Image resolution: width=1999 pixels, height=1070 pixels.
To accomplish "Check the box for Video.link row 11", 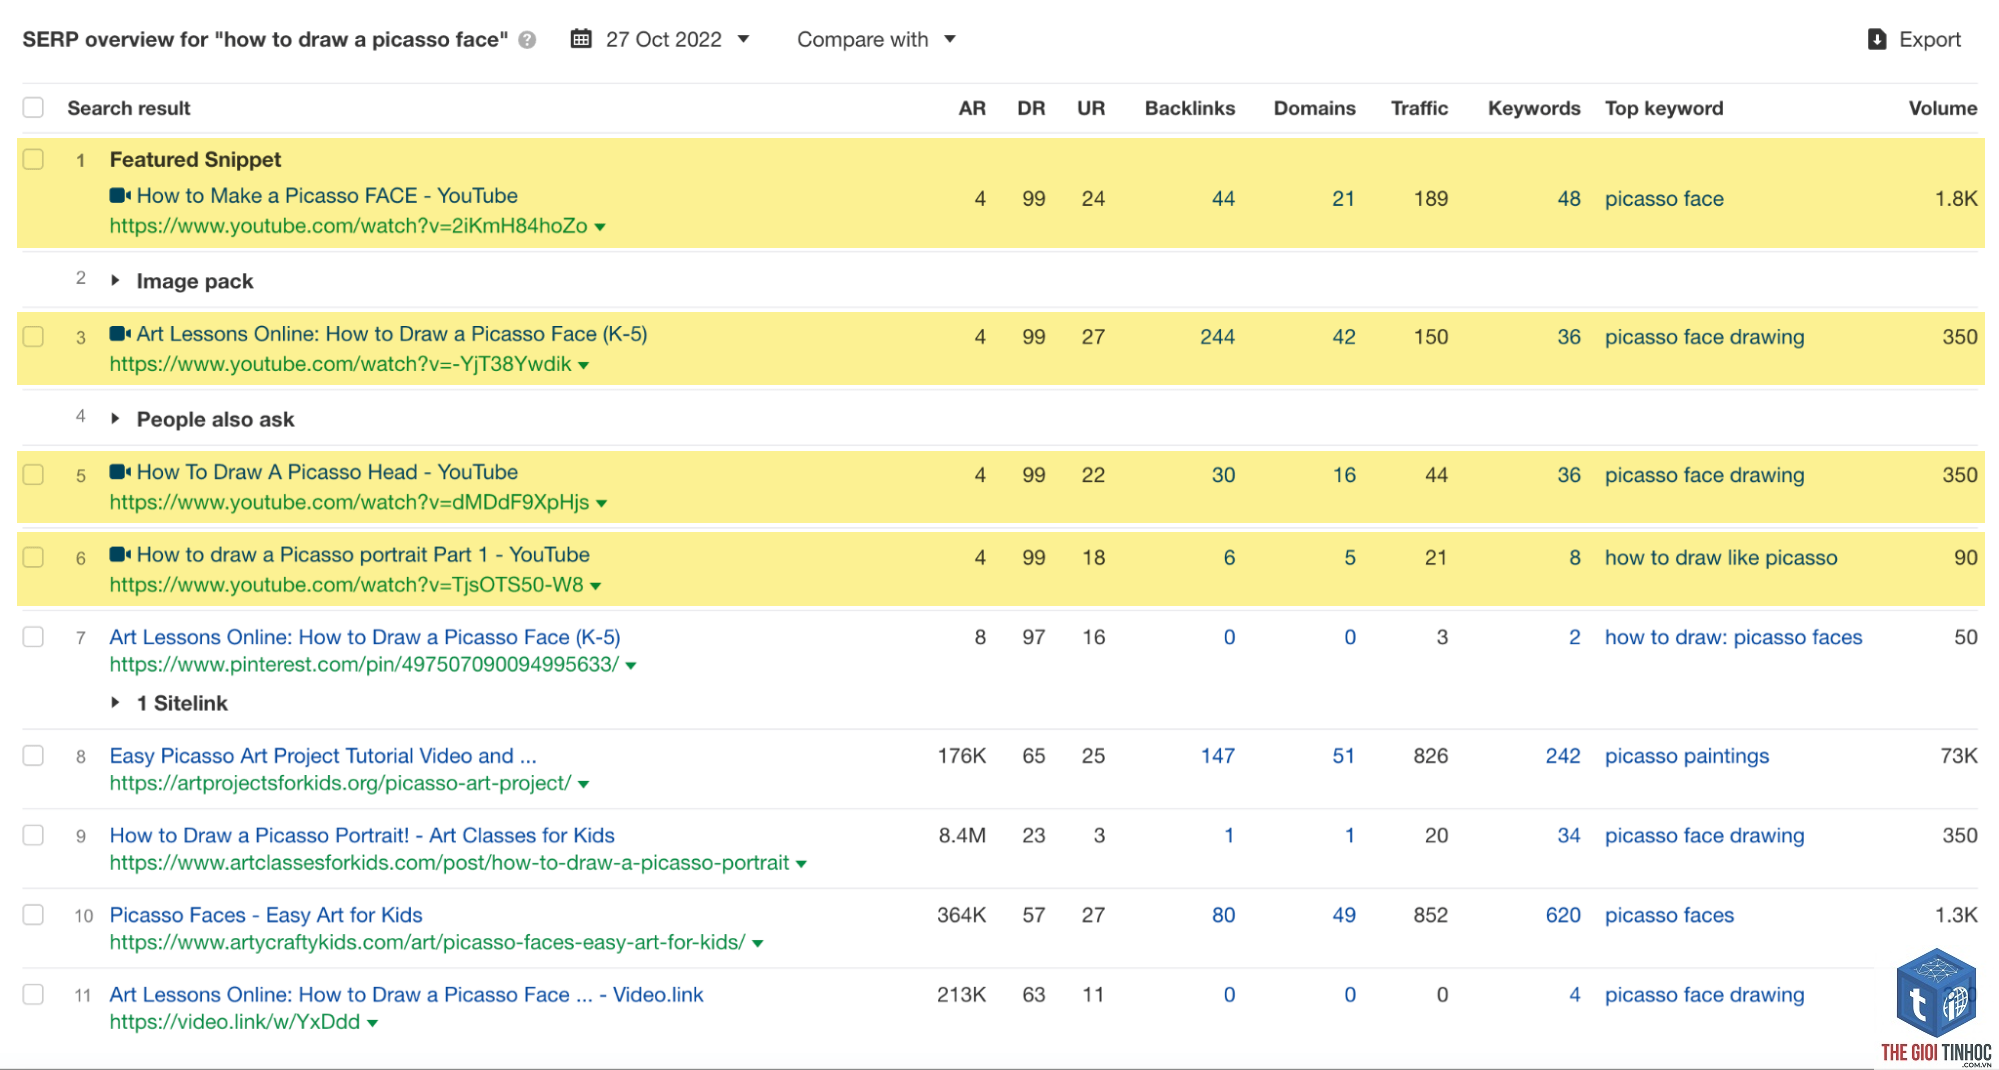I will tap(33, 994).
